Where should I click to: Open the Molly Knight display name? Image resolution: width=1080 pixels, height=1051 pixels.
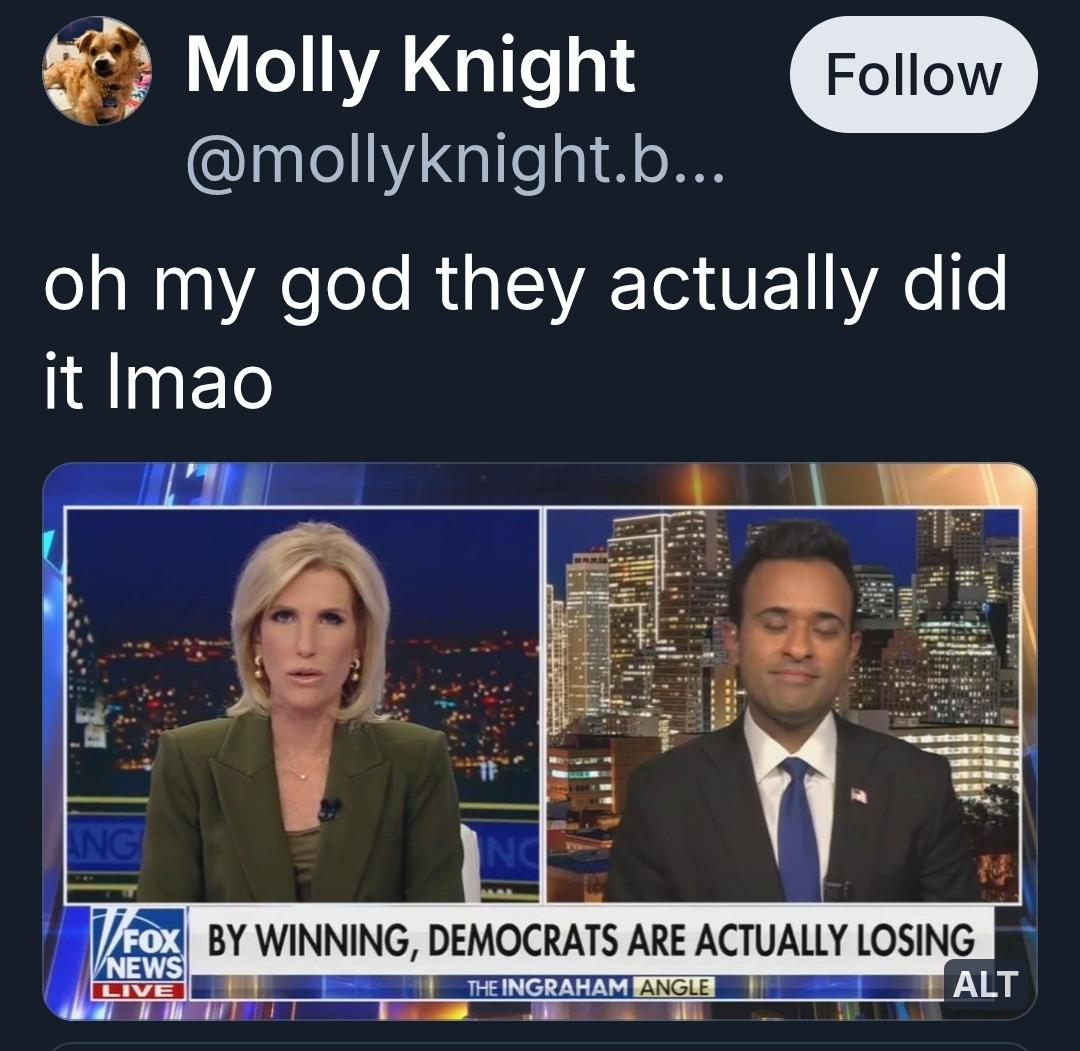pos(411,65)
